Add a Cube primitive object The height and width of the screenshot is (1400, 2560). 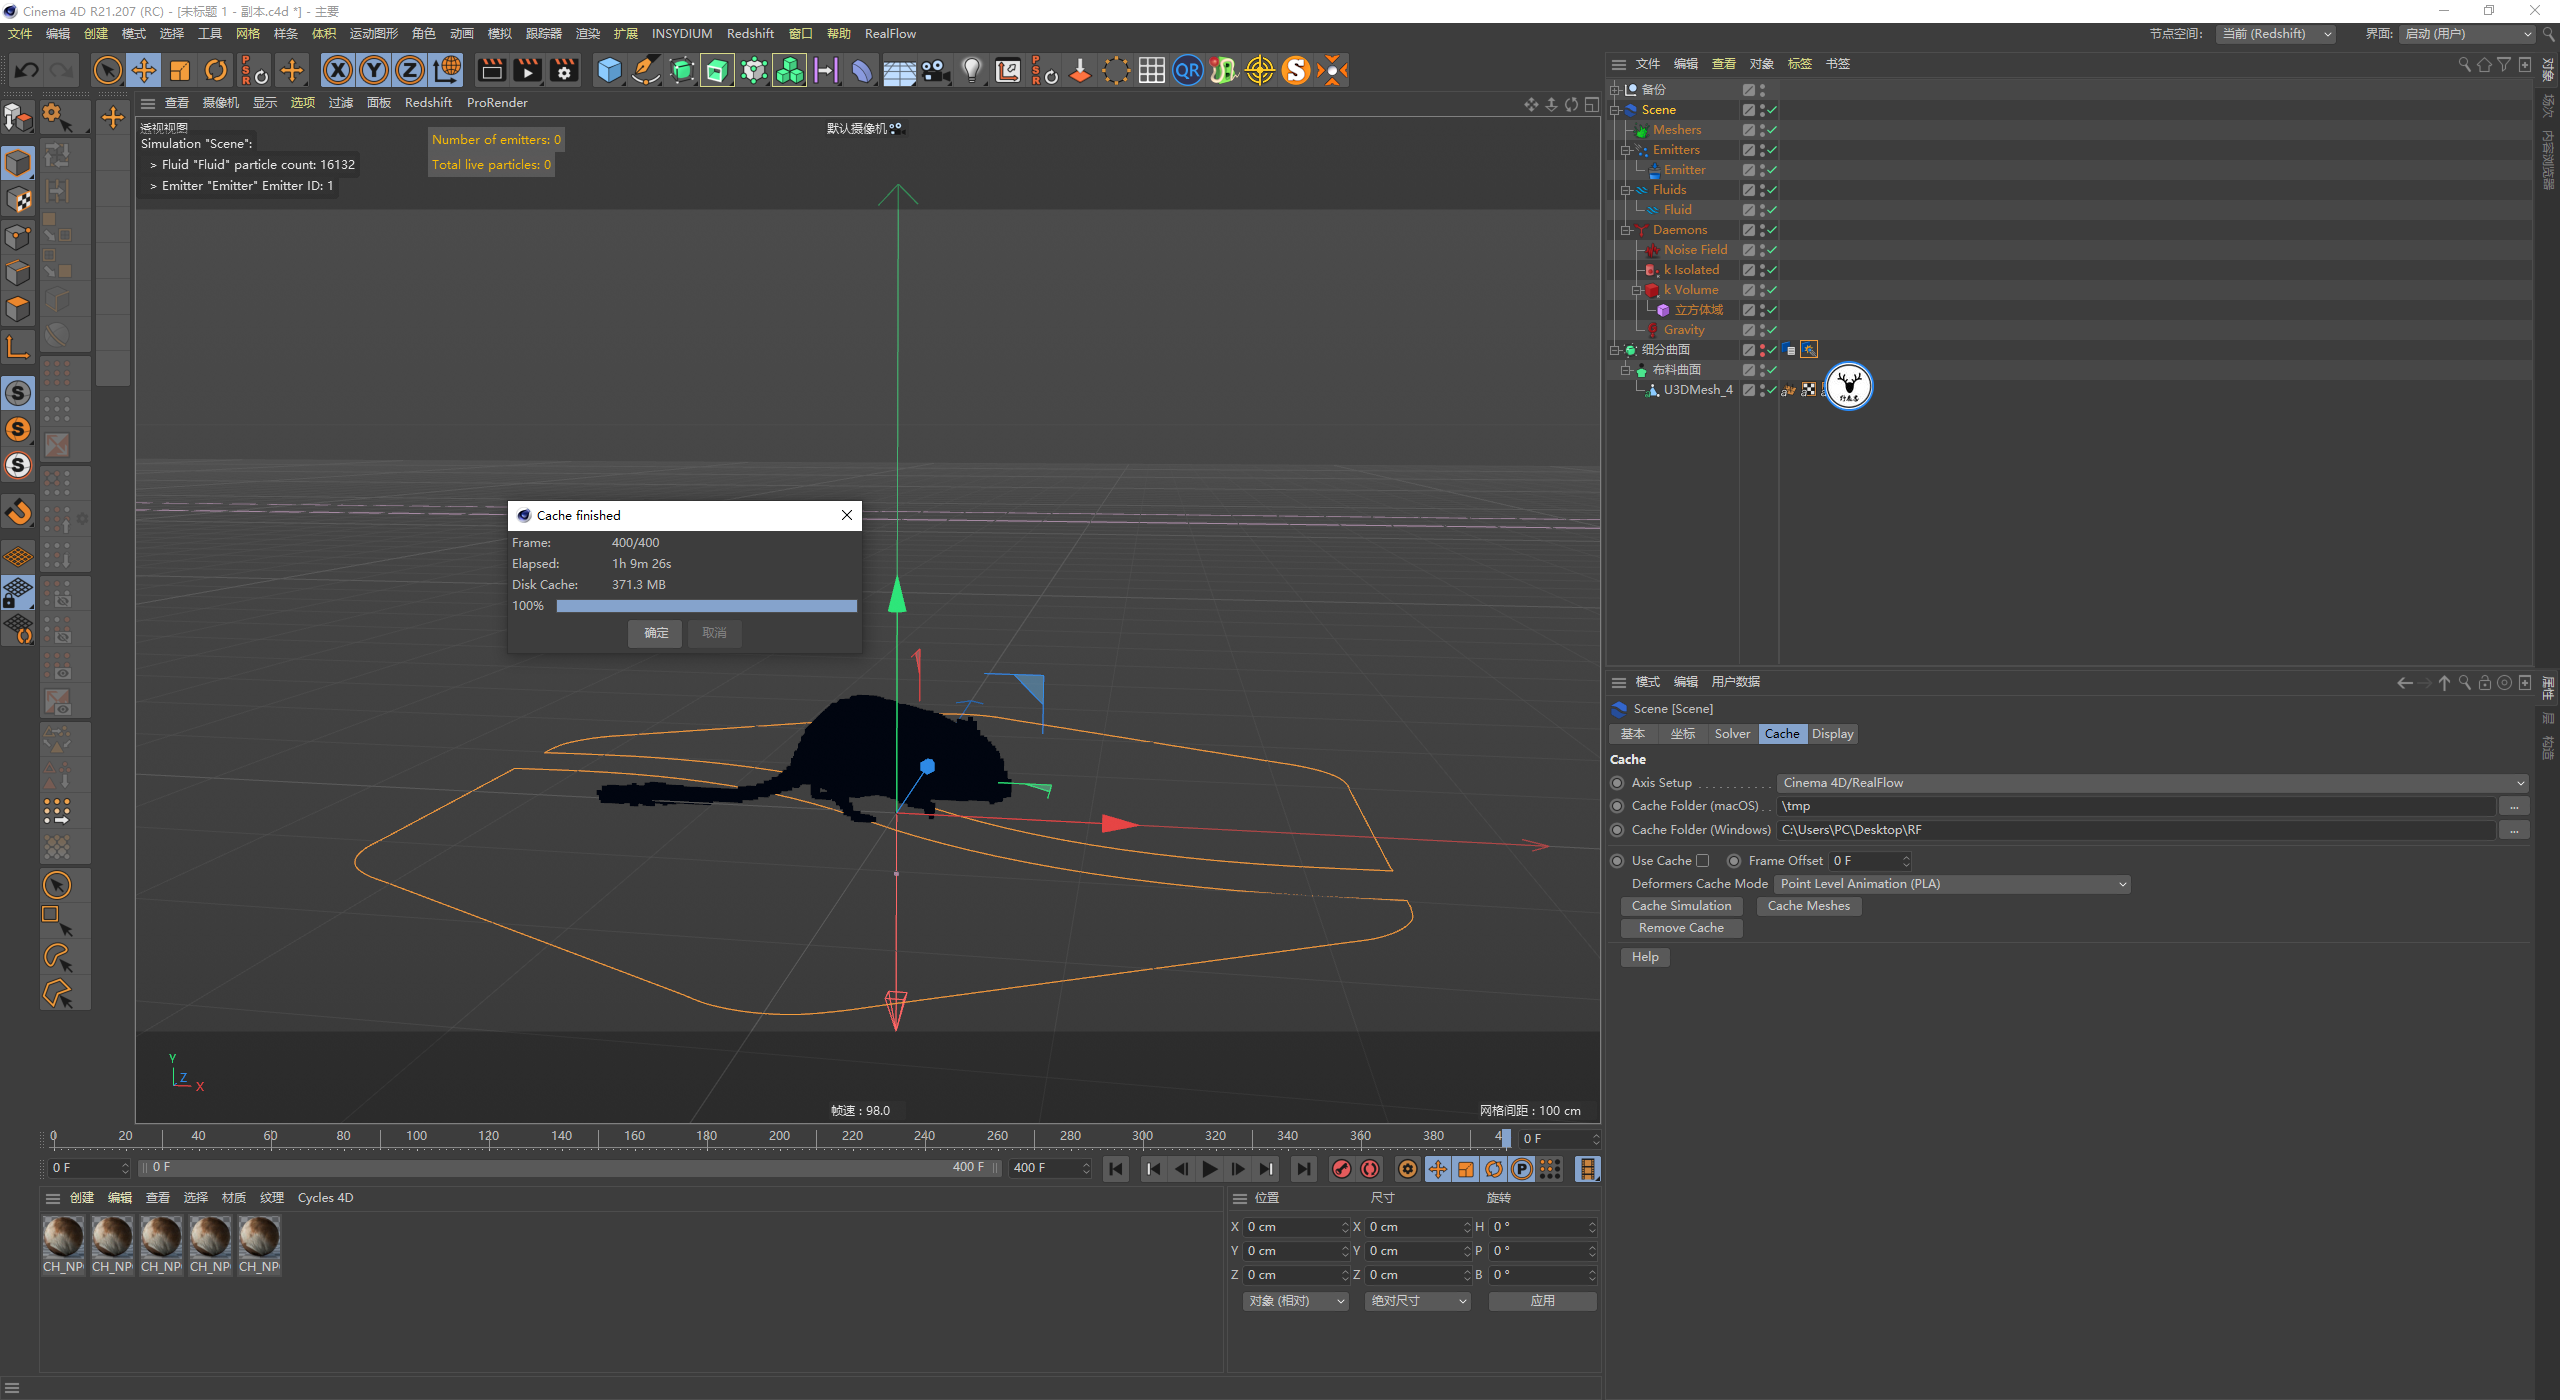[x=609, y=70]
